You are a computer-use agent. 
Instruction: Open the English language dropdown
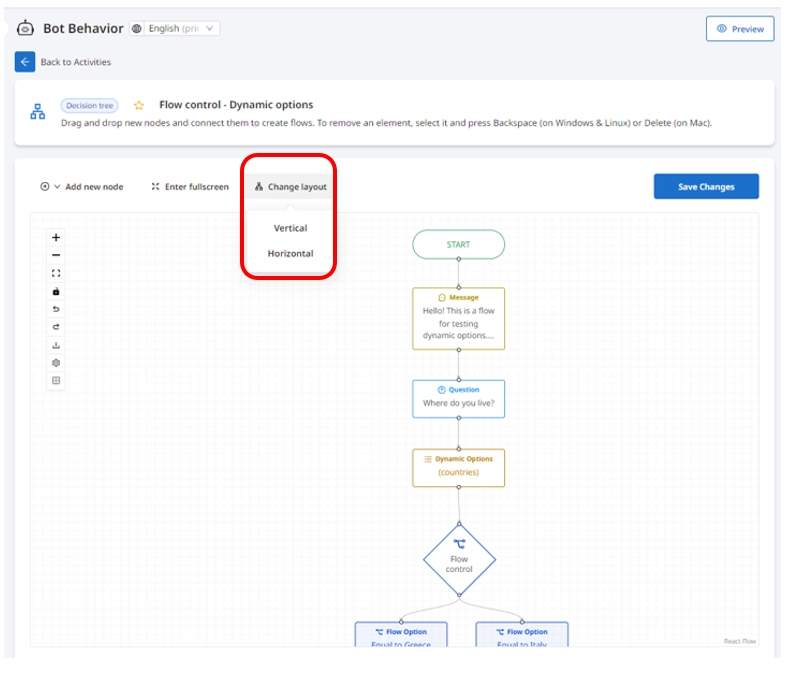point(175,29)
